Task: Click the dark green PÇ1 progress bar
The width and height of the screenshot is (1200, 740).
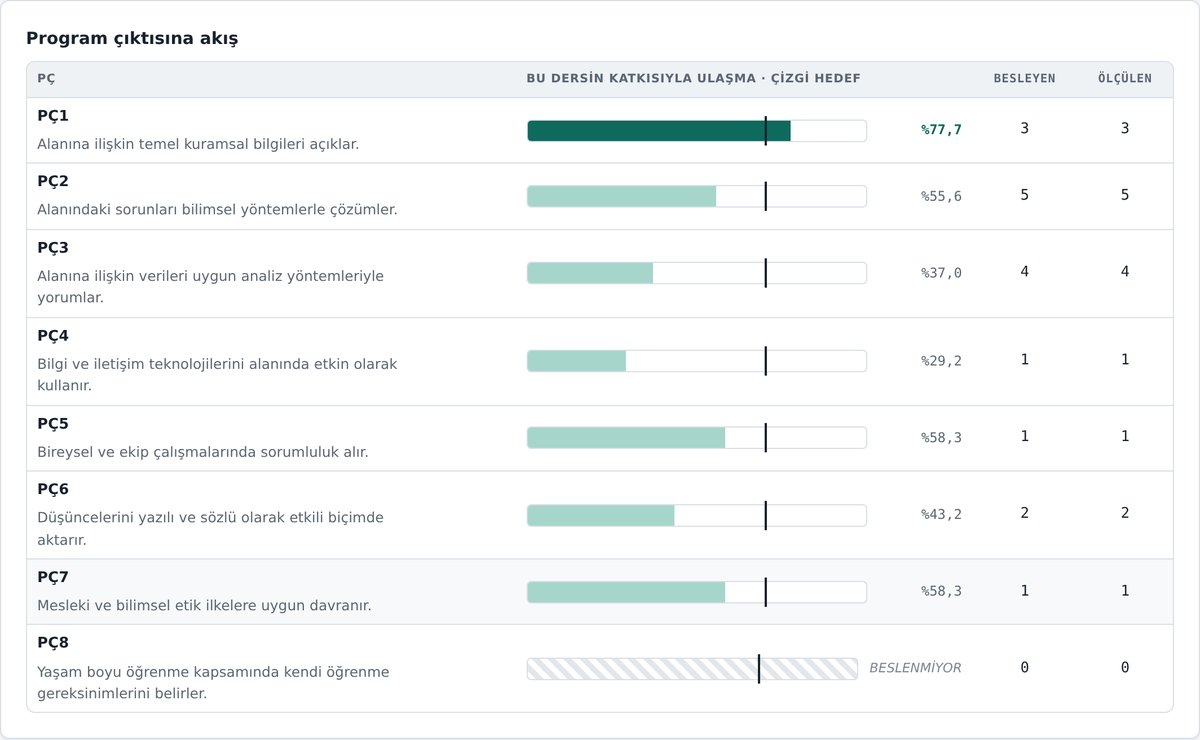Action: pyautogui.click(x=697, y=131)
